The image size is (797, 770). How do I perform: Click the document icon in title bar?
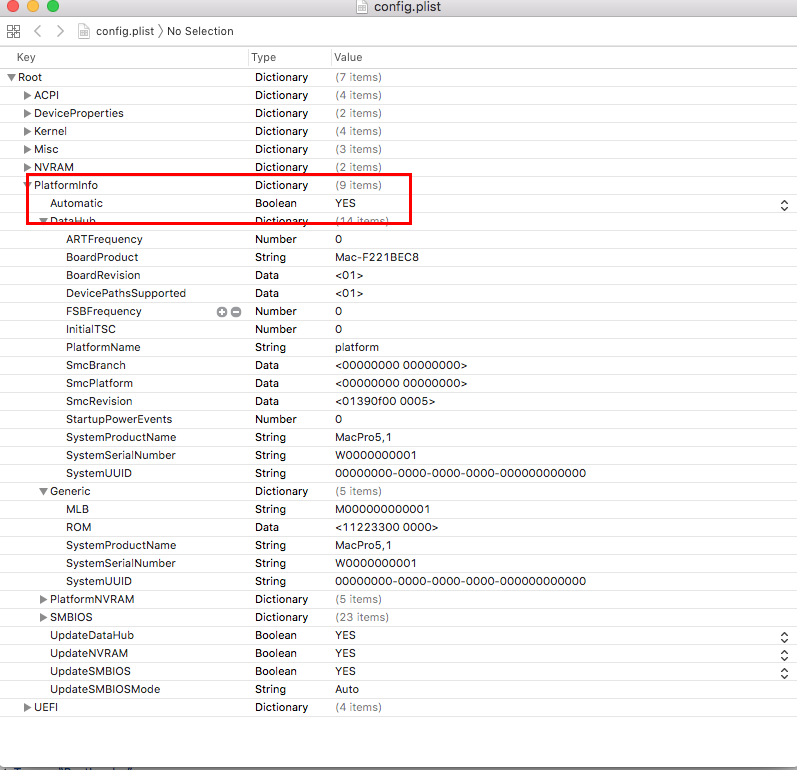pos(362,7)
